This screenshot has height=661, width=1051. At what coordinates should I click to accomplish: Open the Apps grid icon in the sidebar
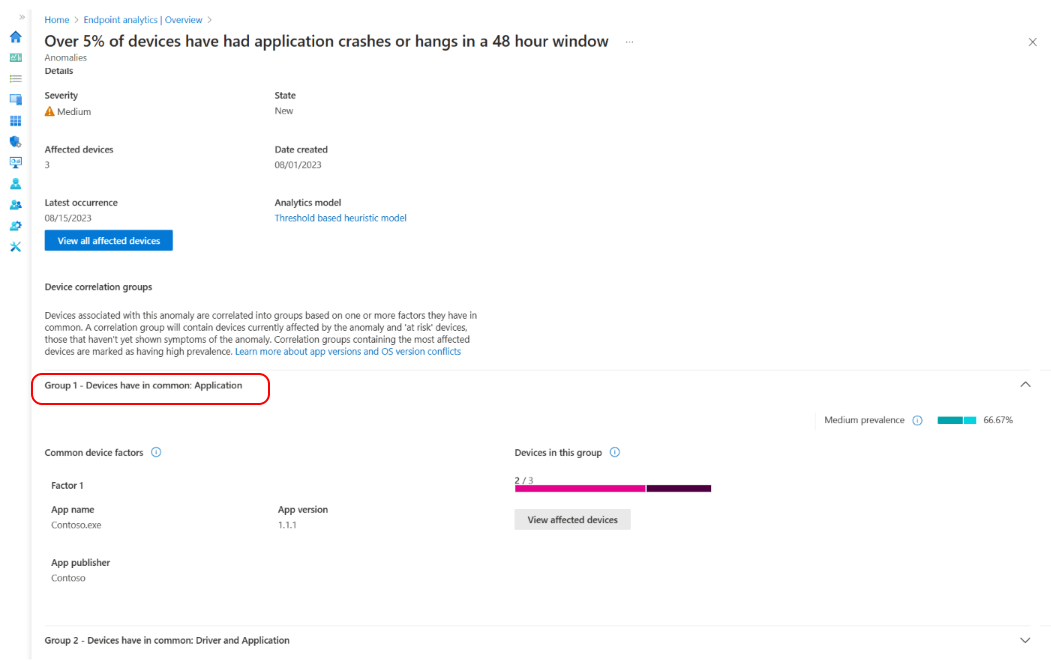tap(15, 121)
